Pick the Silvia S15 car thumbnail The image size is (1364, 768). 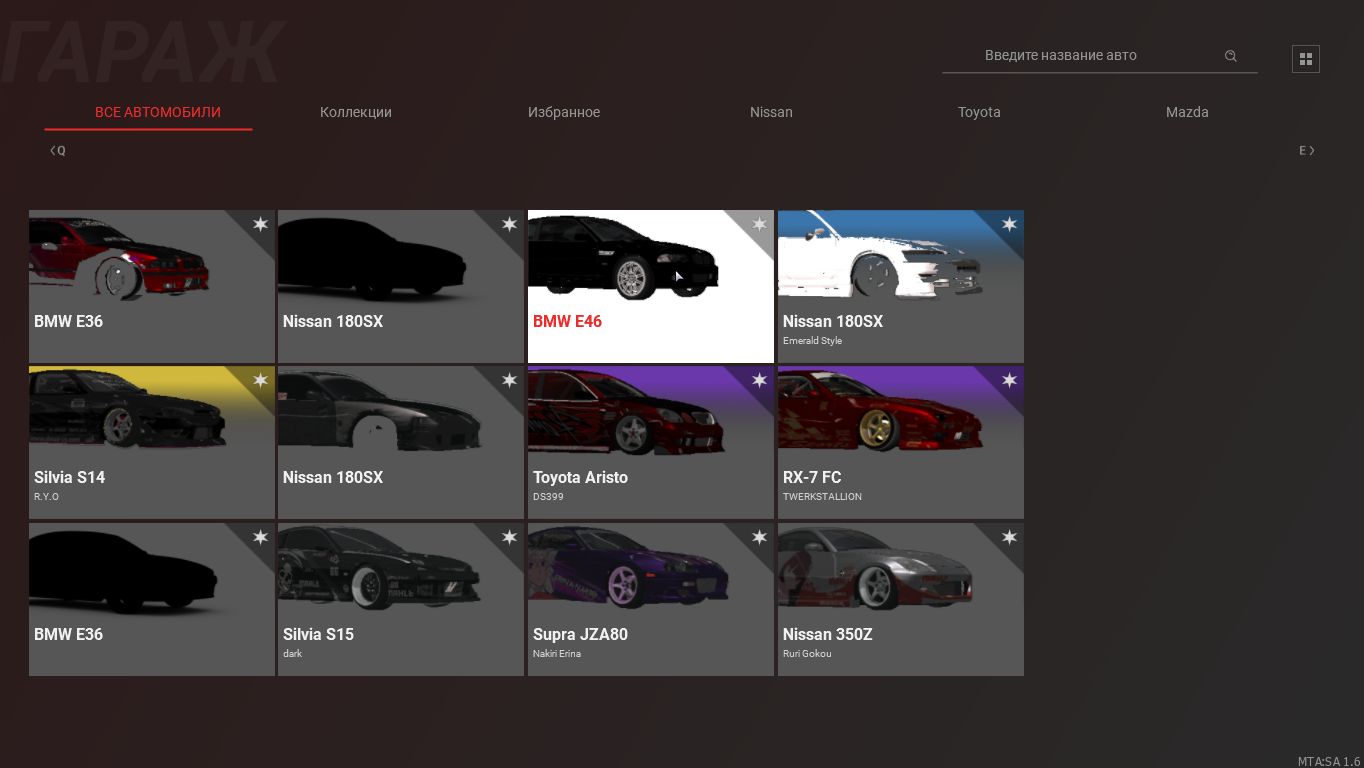click(379, 568)
